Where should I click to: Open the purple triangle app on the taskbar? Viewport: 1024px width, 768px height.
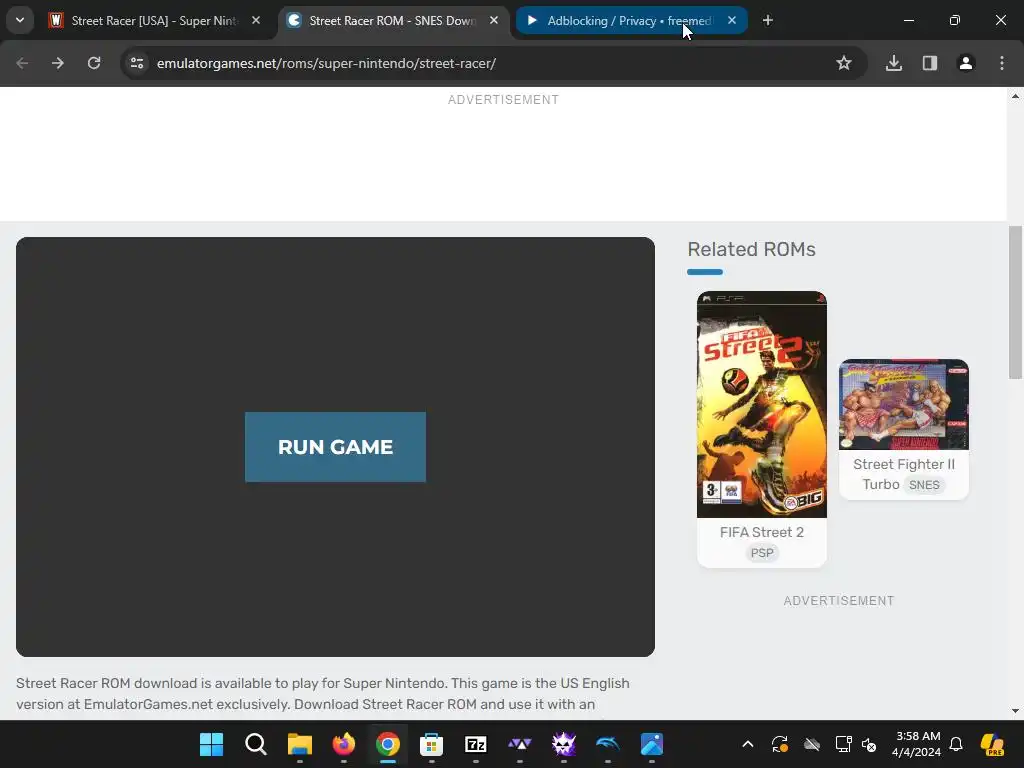coord(520,744)
